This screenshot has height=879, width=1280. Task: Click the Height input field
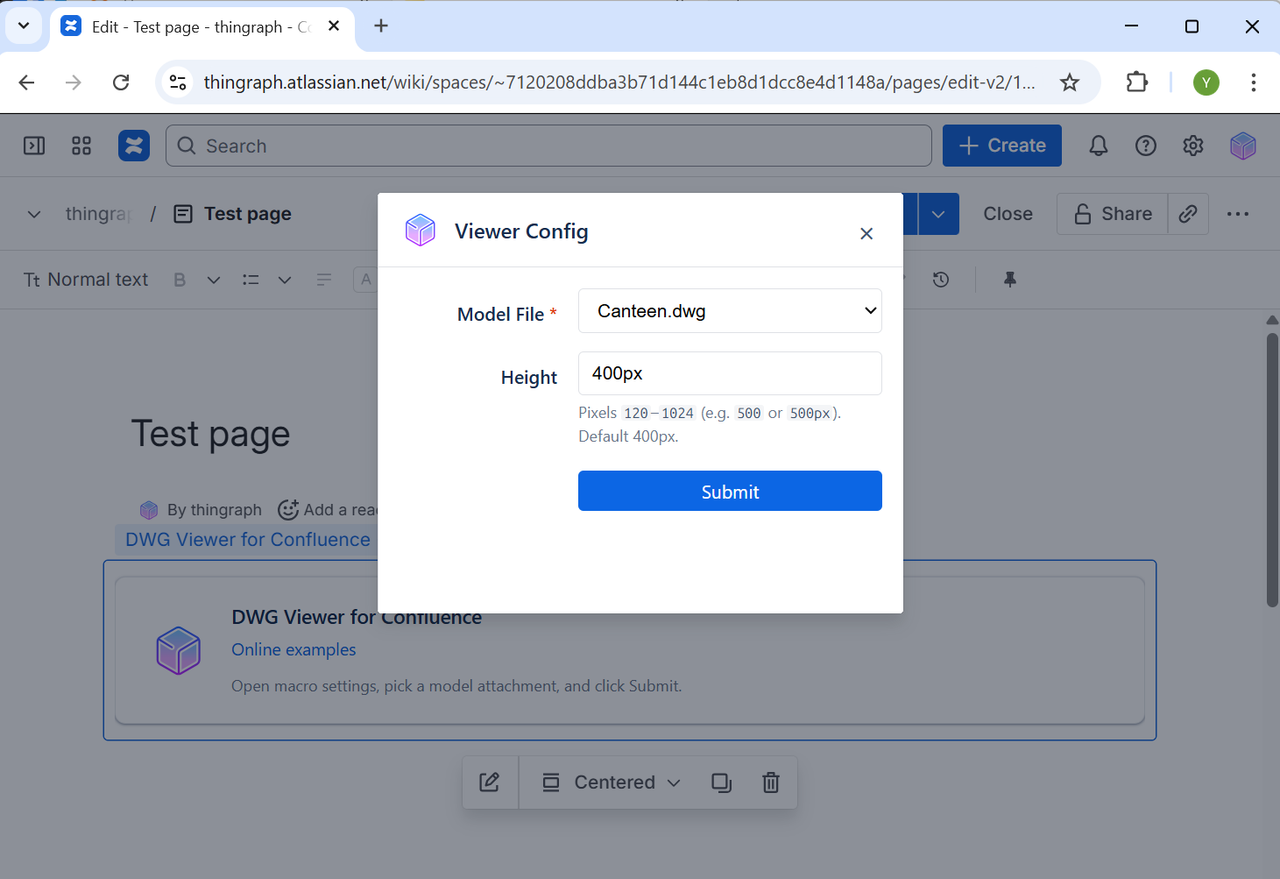(x=730, y=373)
